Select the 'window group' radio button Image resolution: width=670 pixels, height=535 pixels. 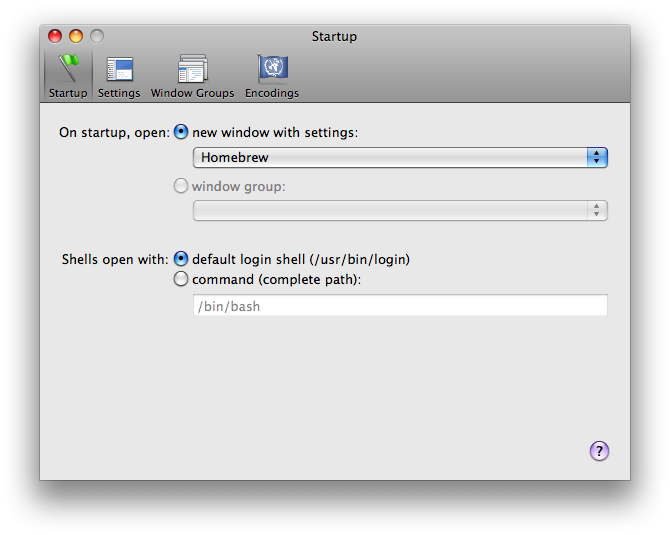tap(181, 186)
